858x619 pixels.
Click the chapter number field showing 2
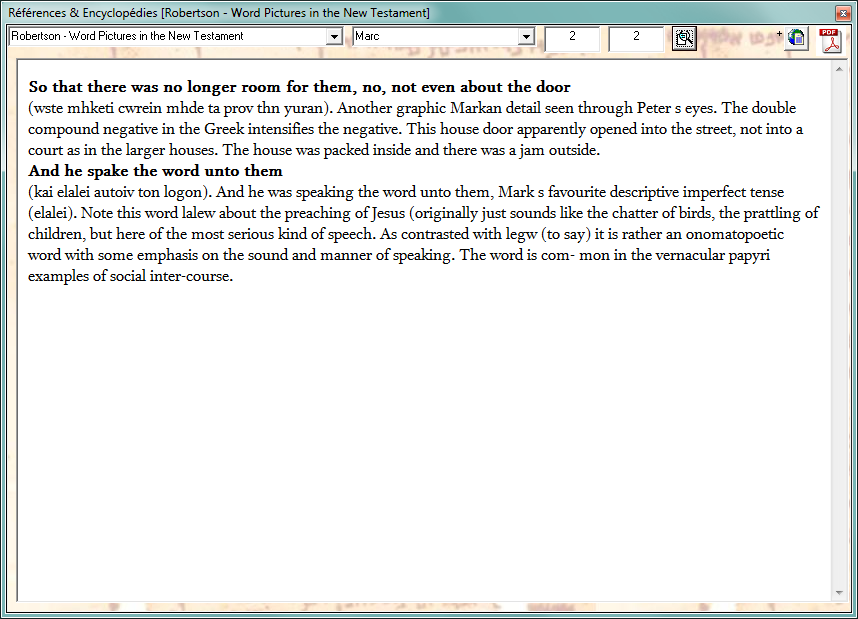point(572,38)
